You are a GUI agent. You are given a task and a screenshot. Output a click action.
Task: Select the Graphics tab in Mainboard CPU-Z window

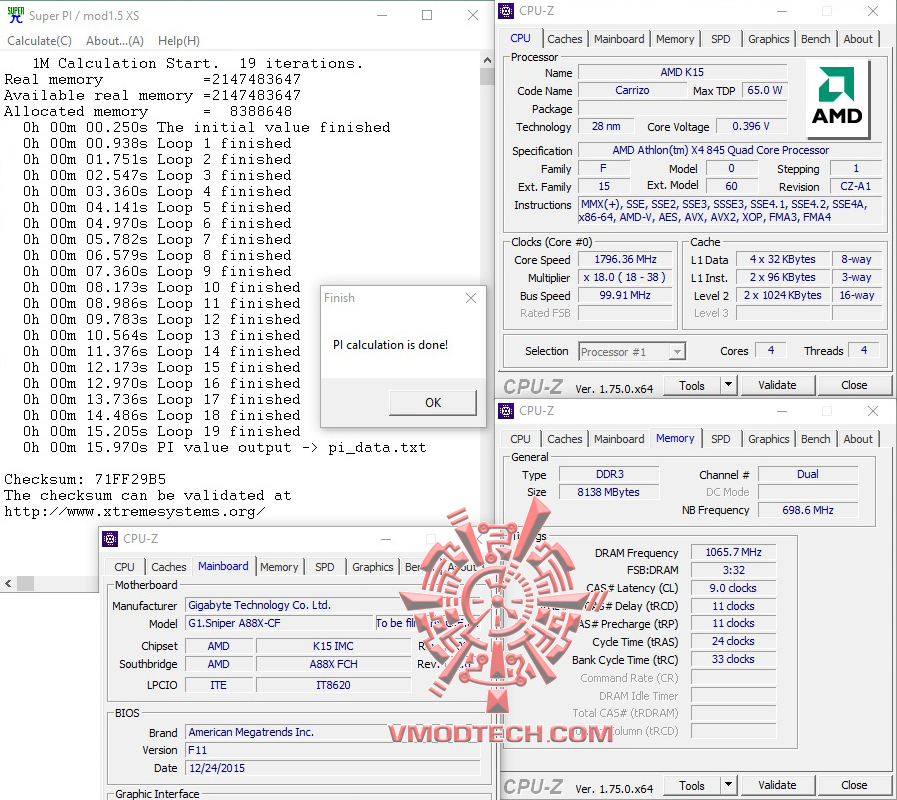point(372,567)
